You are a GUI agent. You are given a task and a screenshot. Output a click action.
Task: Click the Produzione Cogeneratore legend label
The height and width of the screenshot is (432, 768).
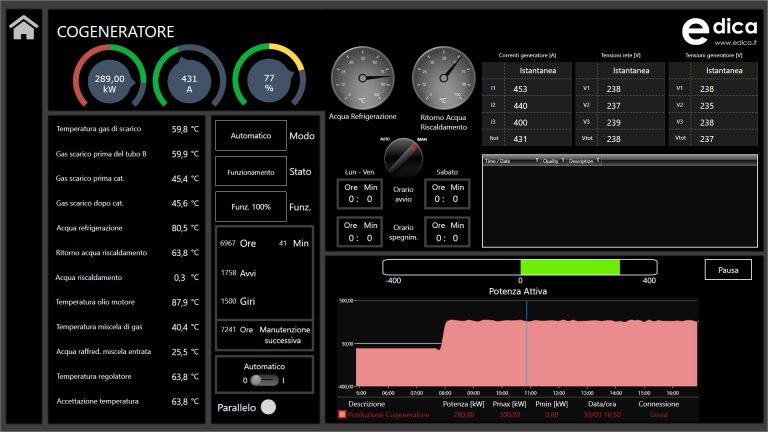pos(388,415)
